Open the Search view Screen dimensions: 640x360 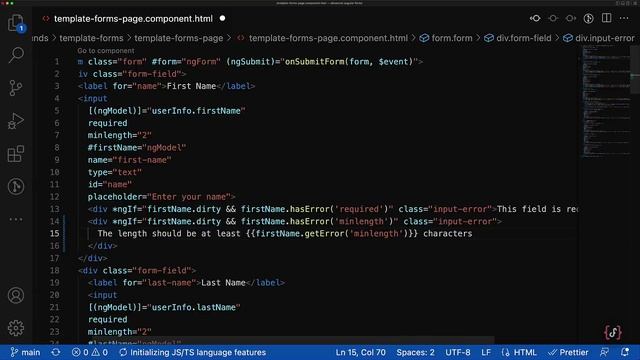click(x=16, y=55)
